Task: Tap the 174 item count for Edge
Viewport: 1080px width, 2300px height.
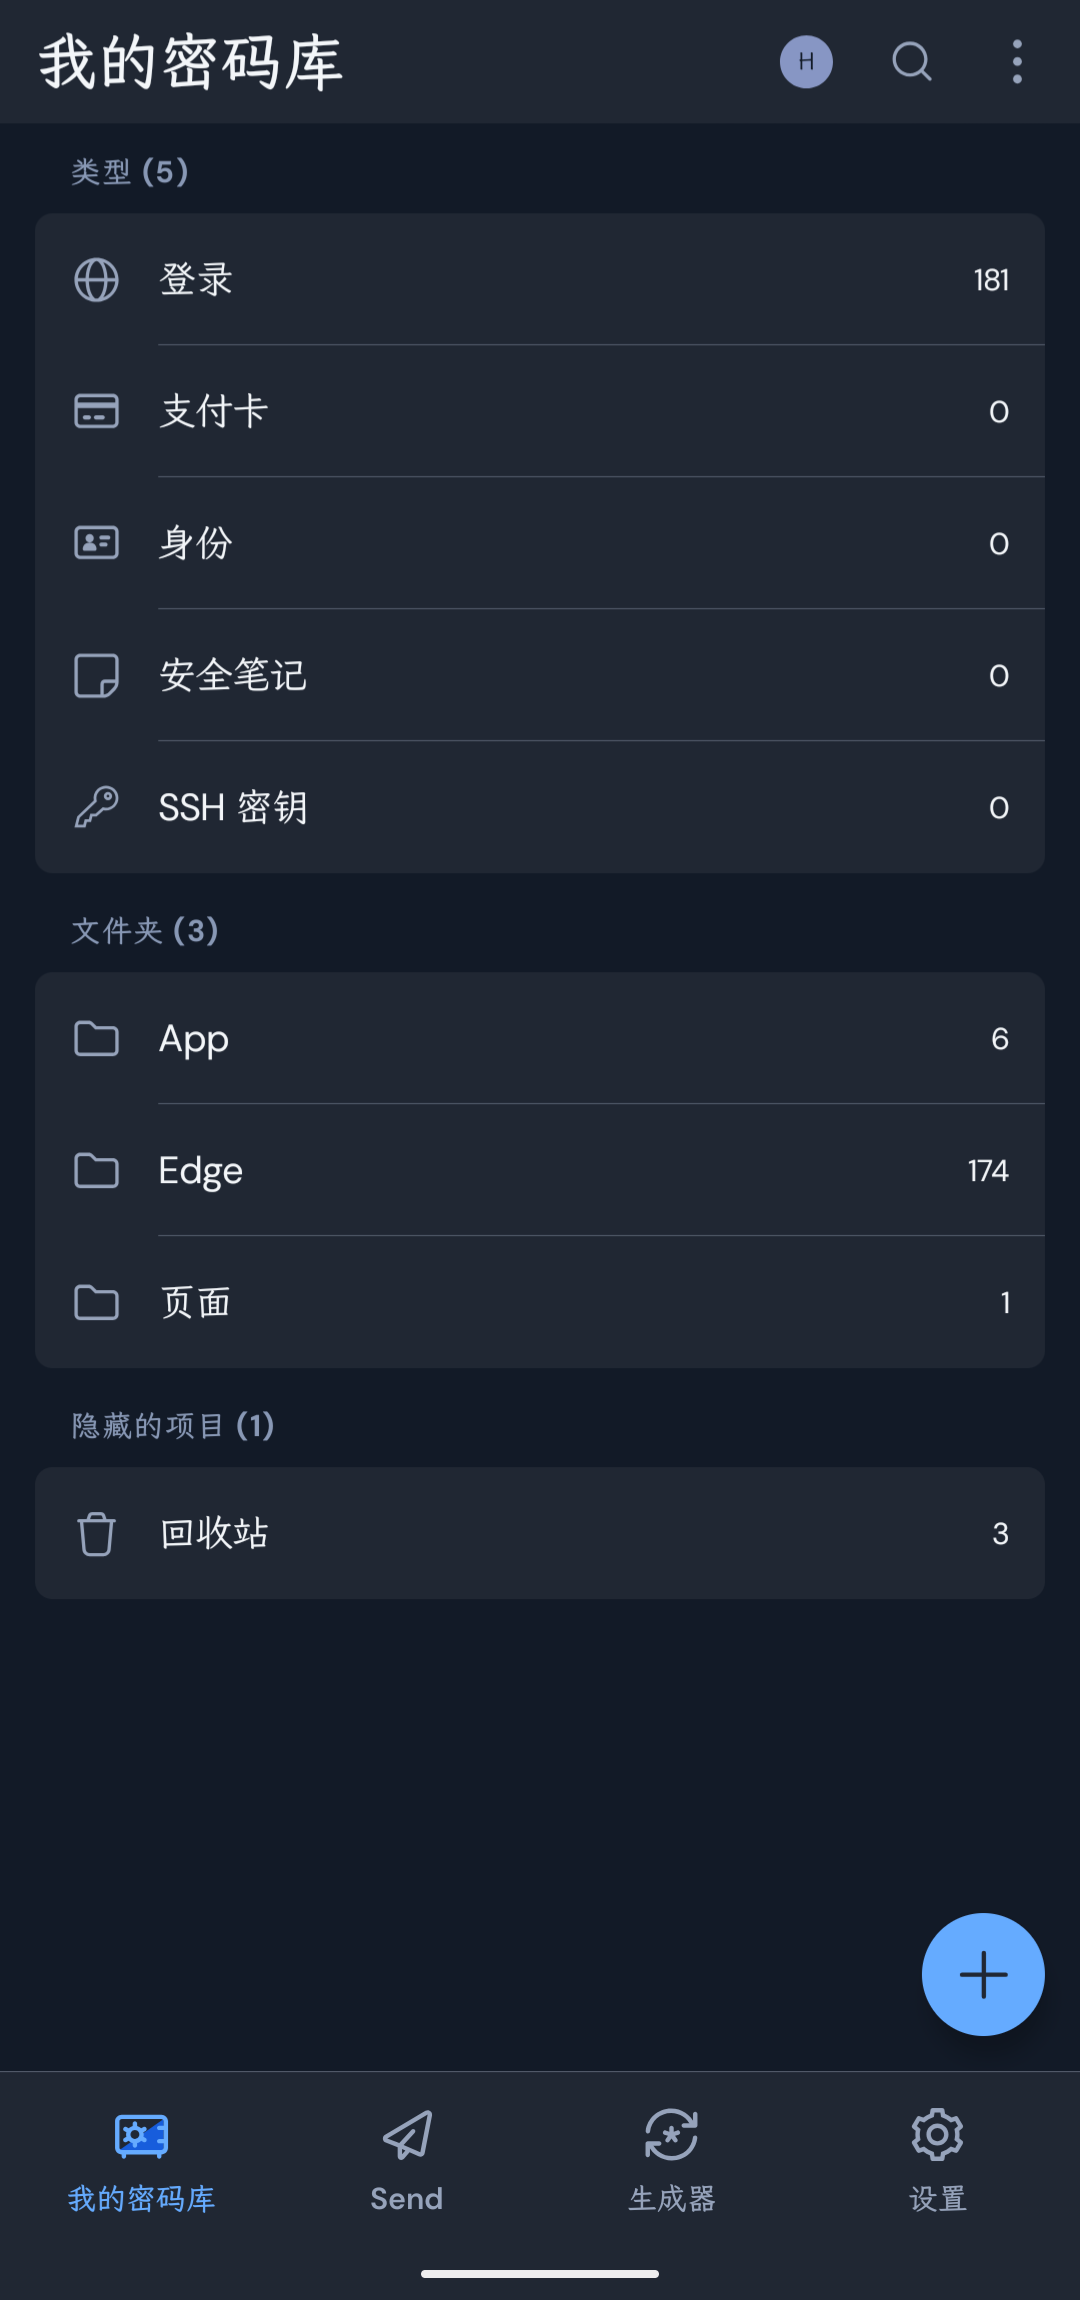Action: 987,1171
